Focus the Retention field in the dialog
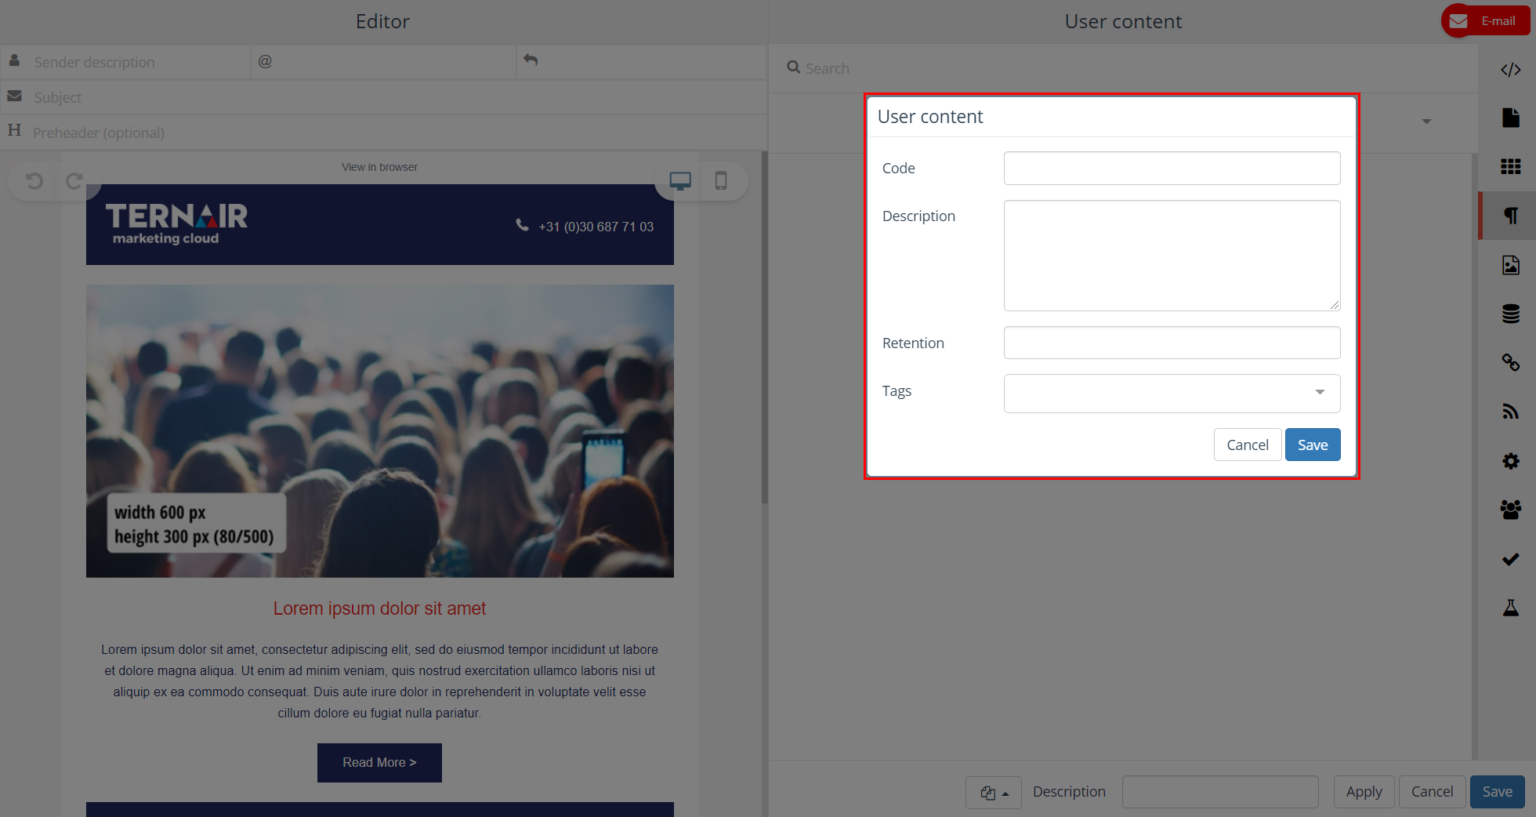The image size is (1536, 817). [1172, 343]
